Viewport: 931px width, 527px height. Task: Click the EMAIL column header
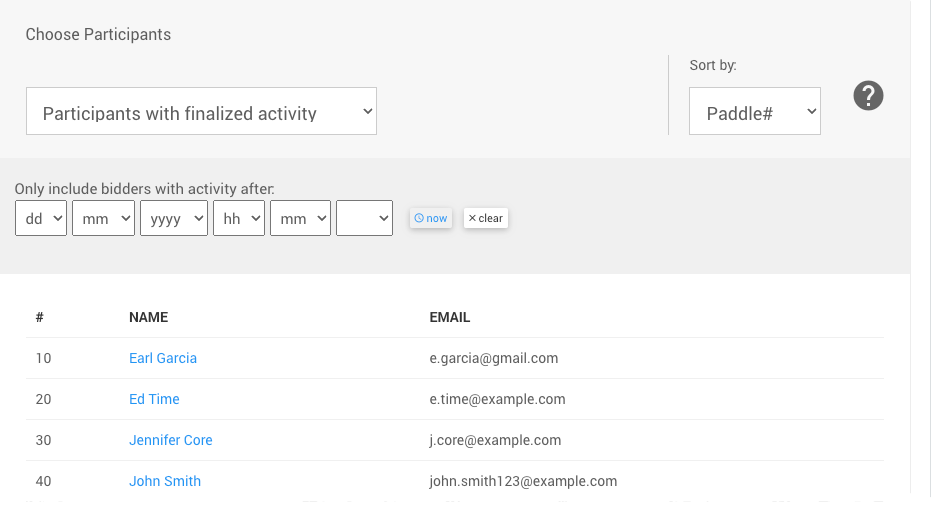coord(450,317)
